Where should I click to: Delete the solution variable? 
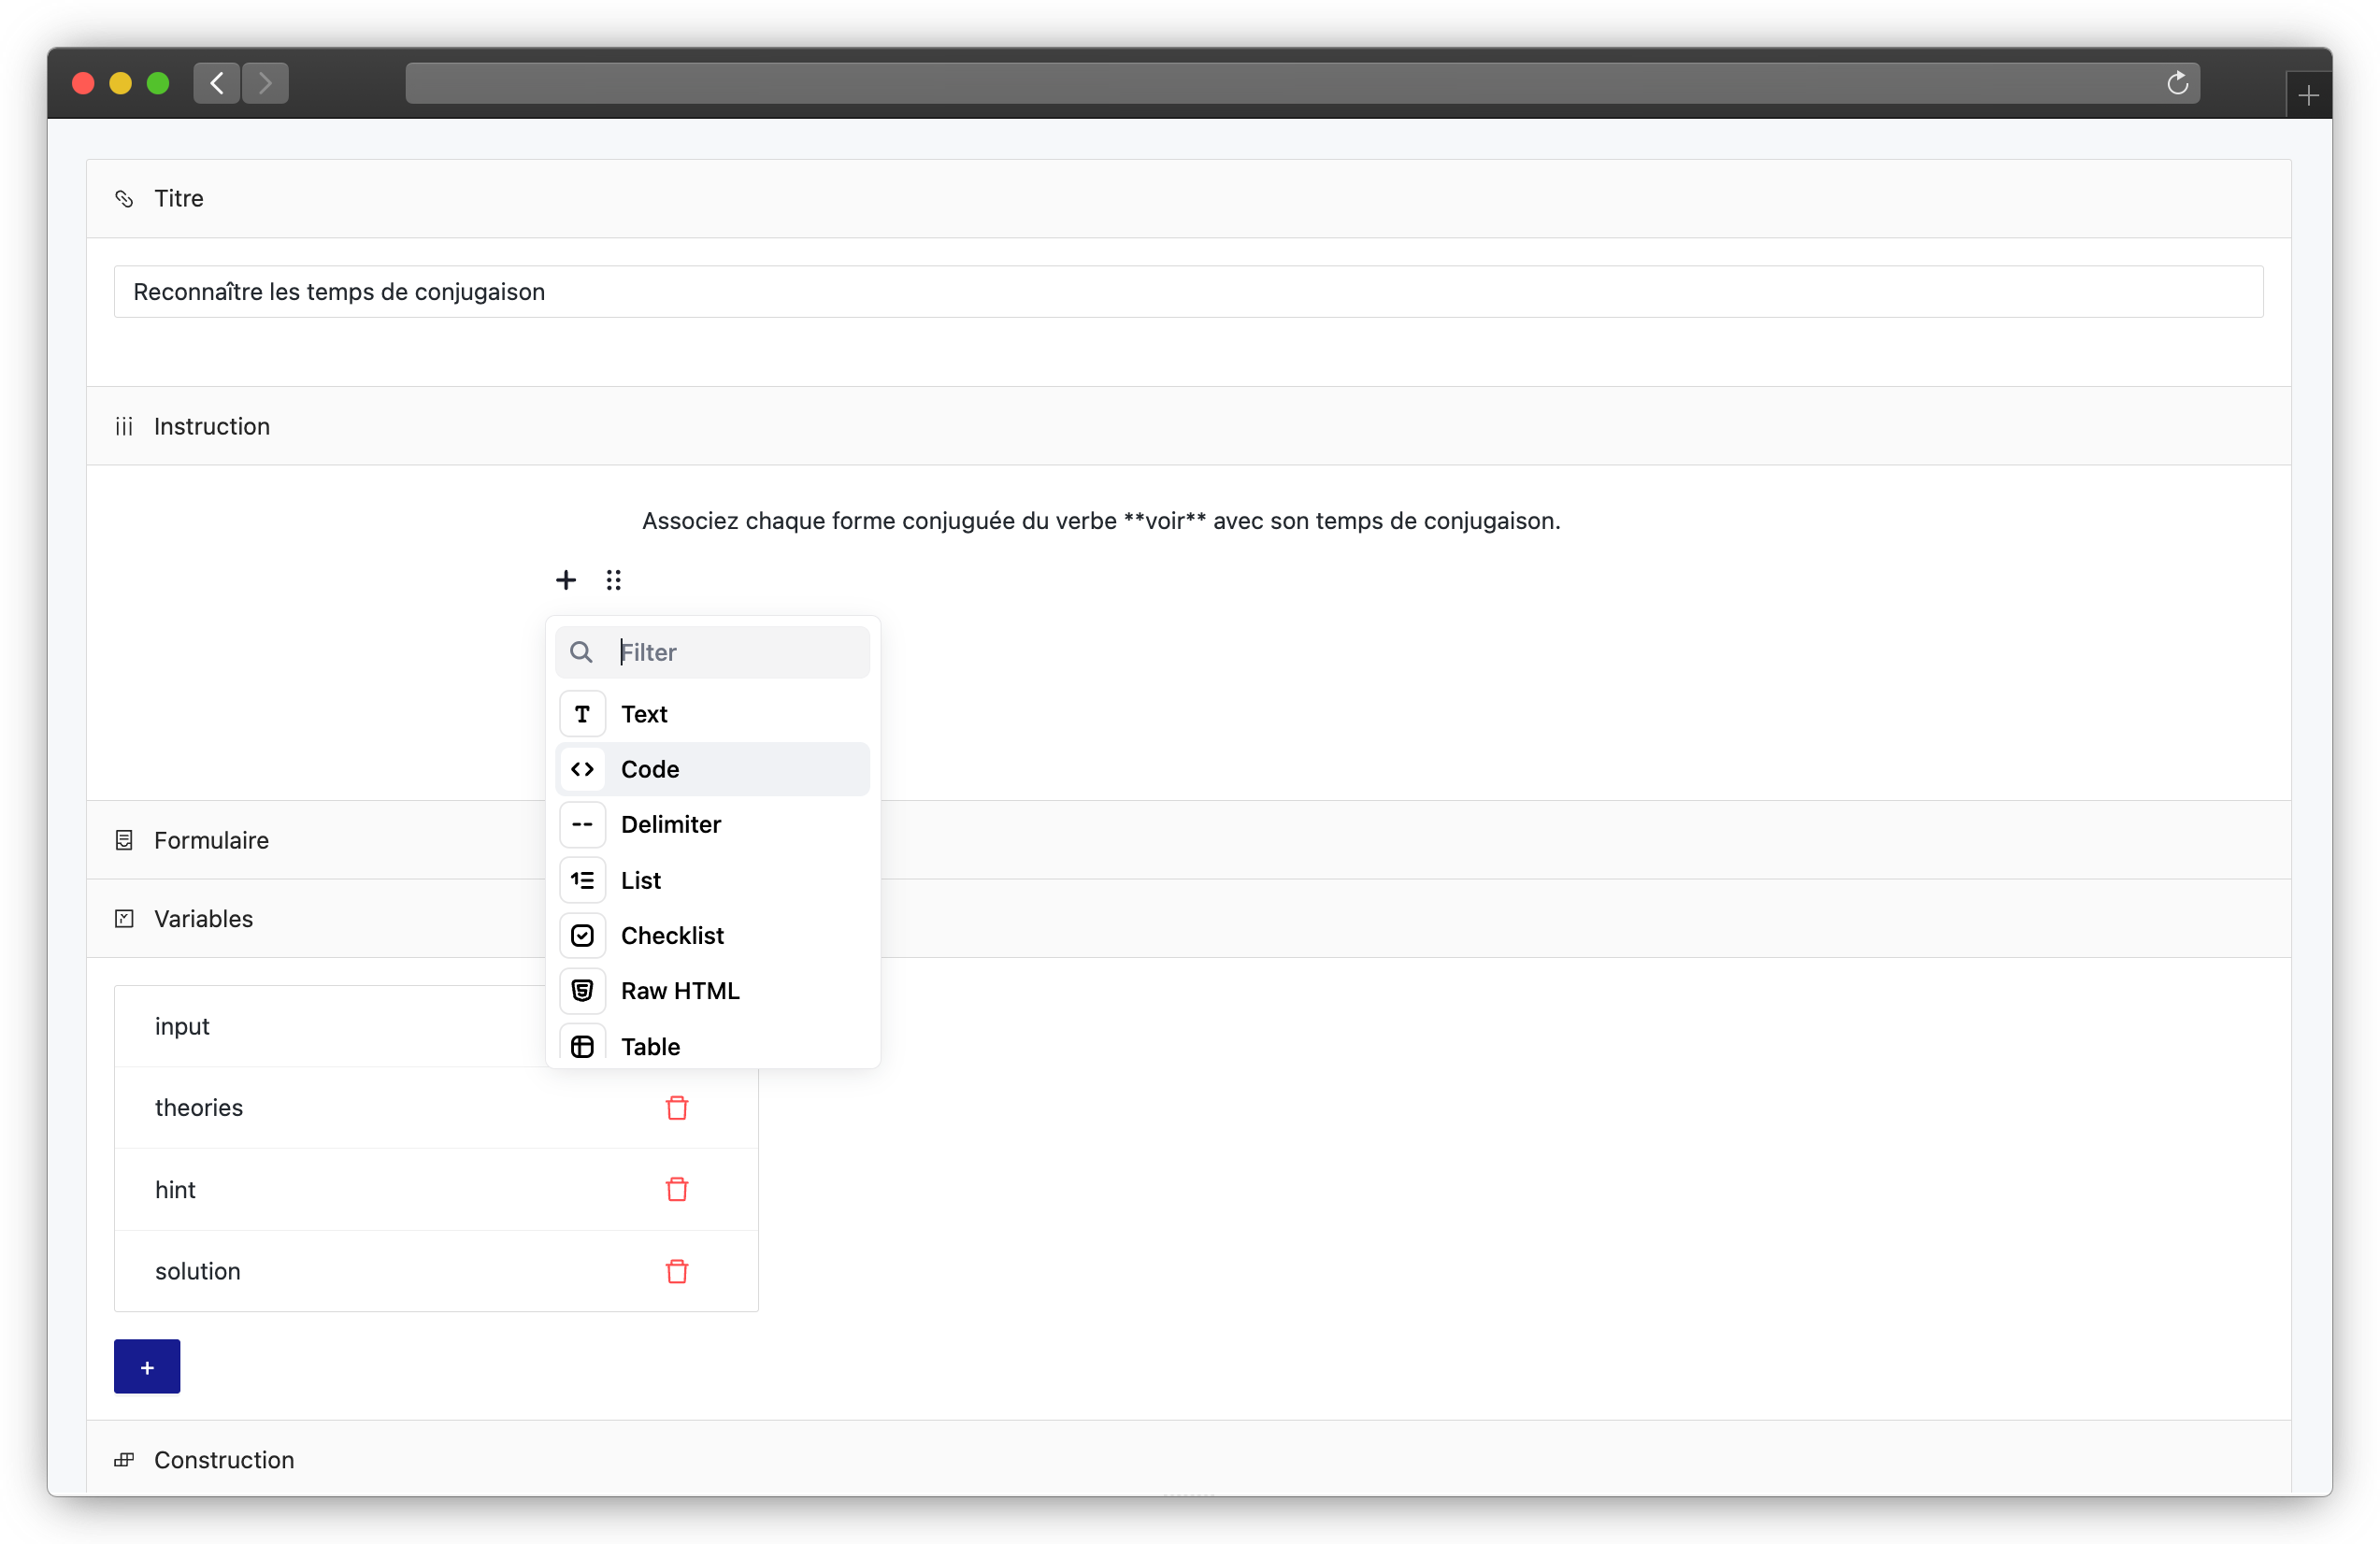click(x=677, y=1271)
